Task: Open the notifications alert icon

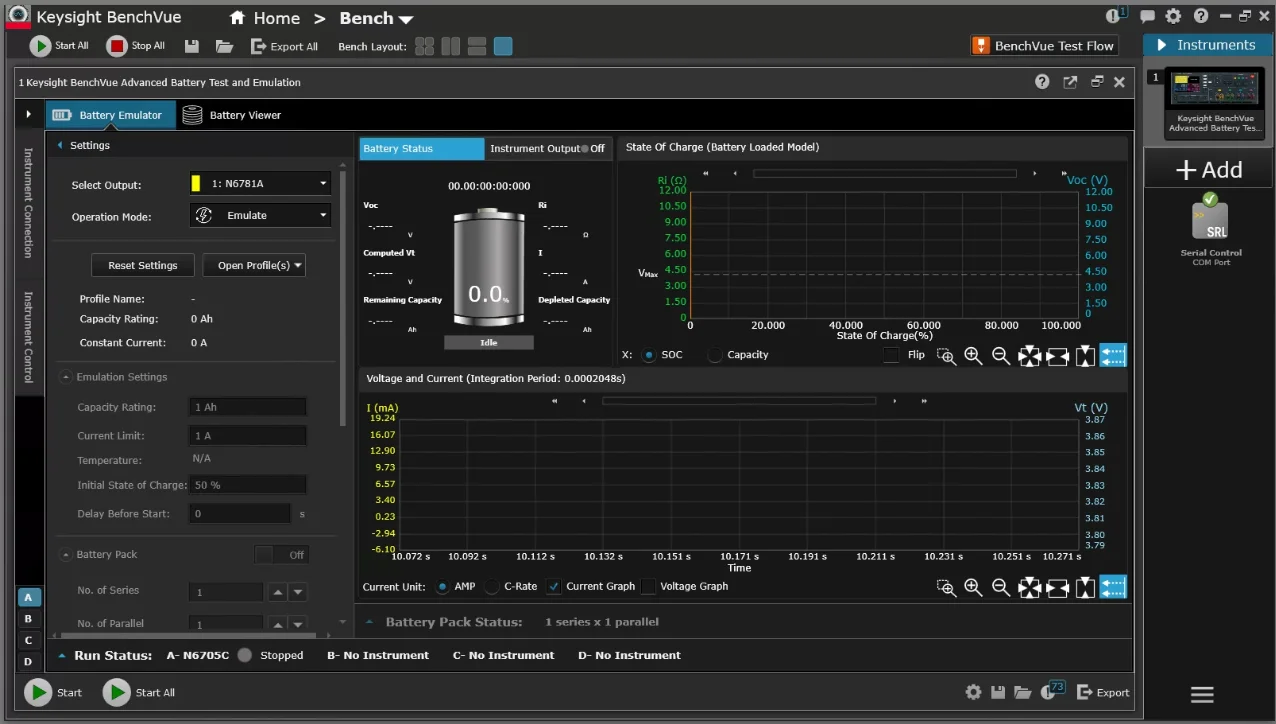Action: click(1115, 16)
